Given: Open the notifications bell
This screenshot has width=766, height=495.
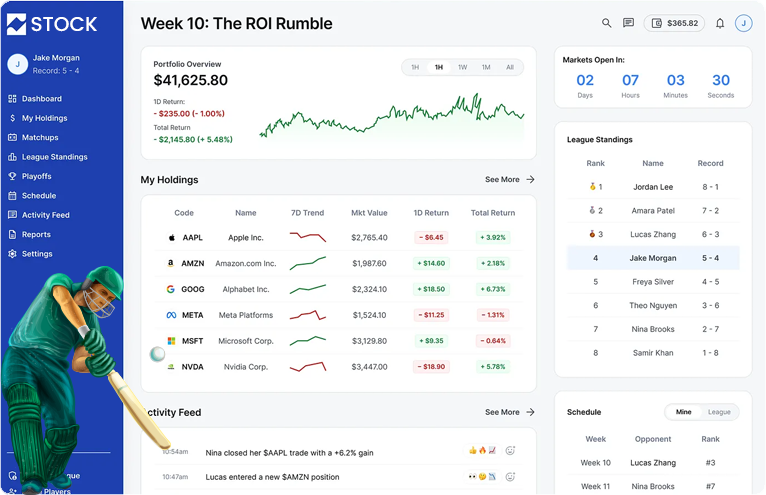Looking at the screenshot, I should coord(719,23).
